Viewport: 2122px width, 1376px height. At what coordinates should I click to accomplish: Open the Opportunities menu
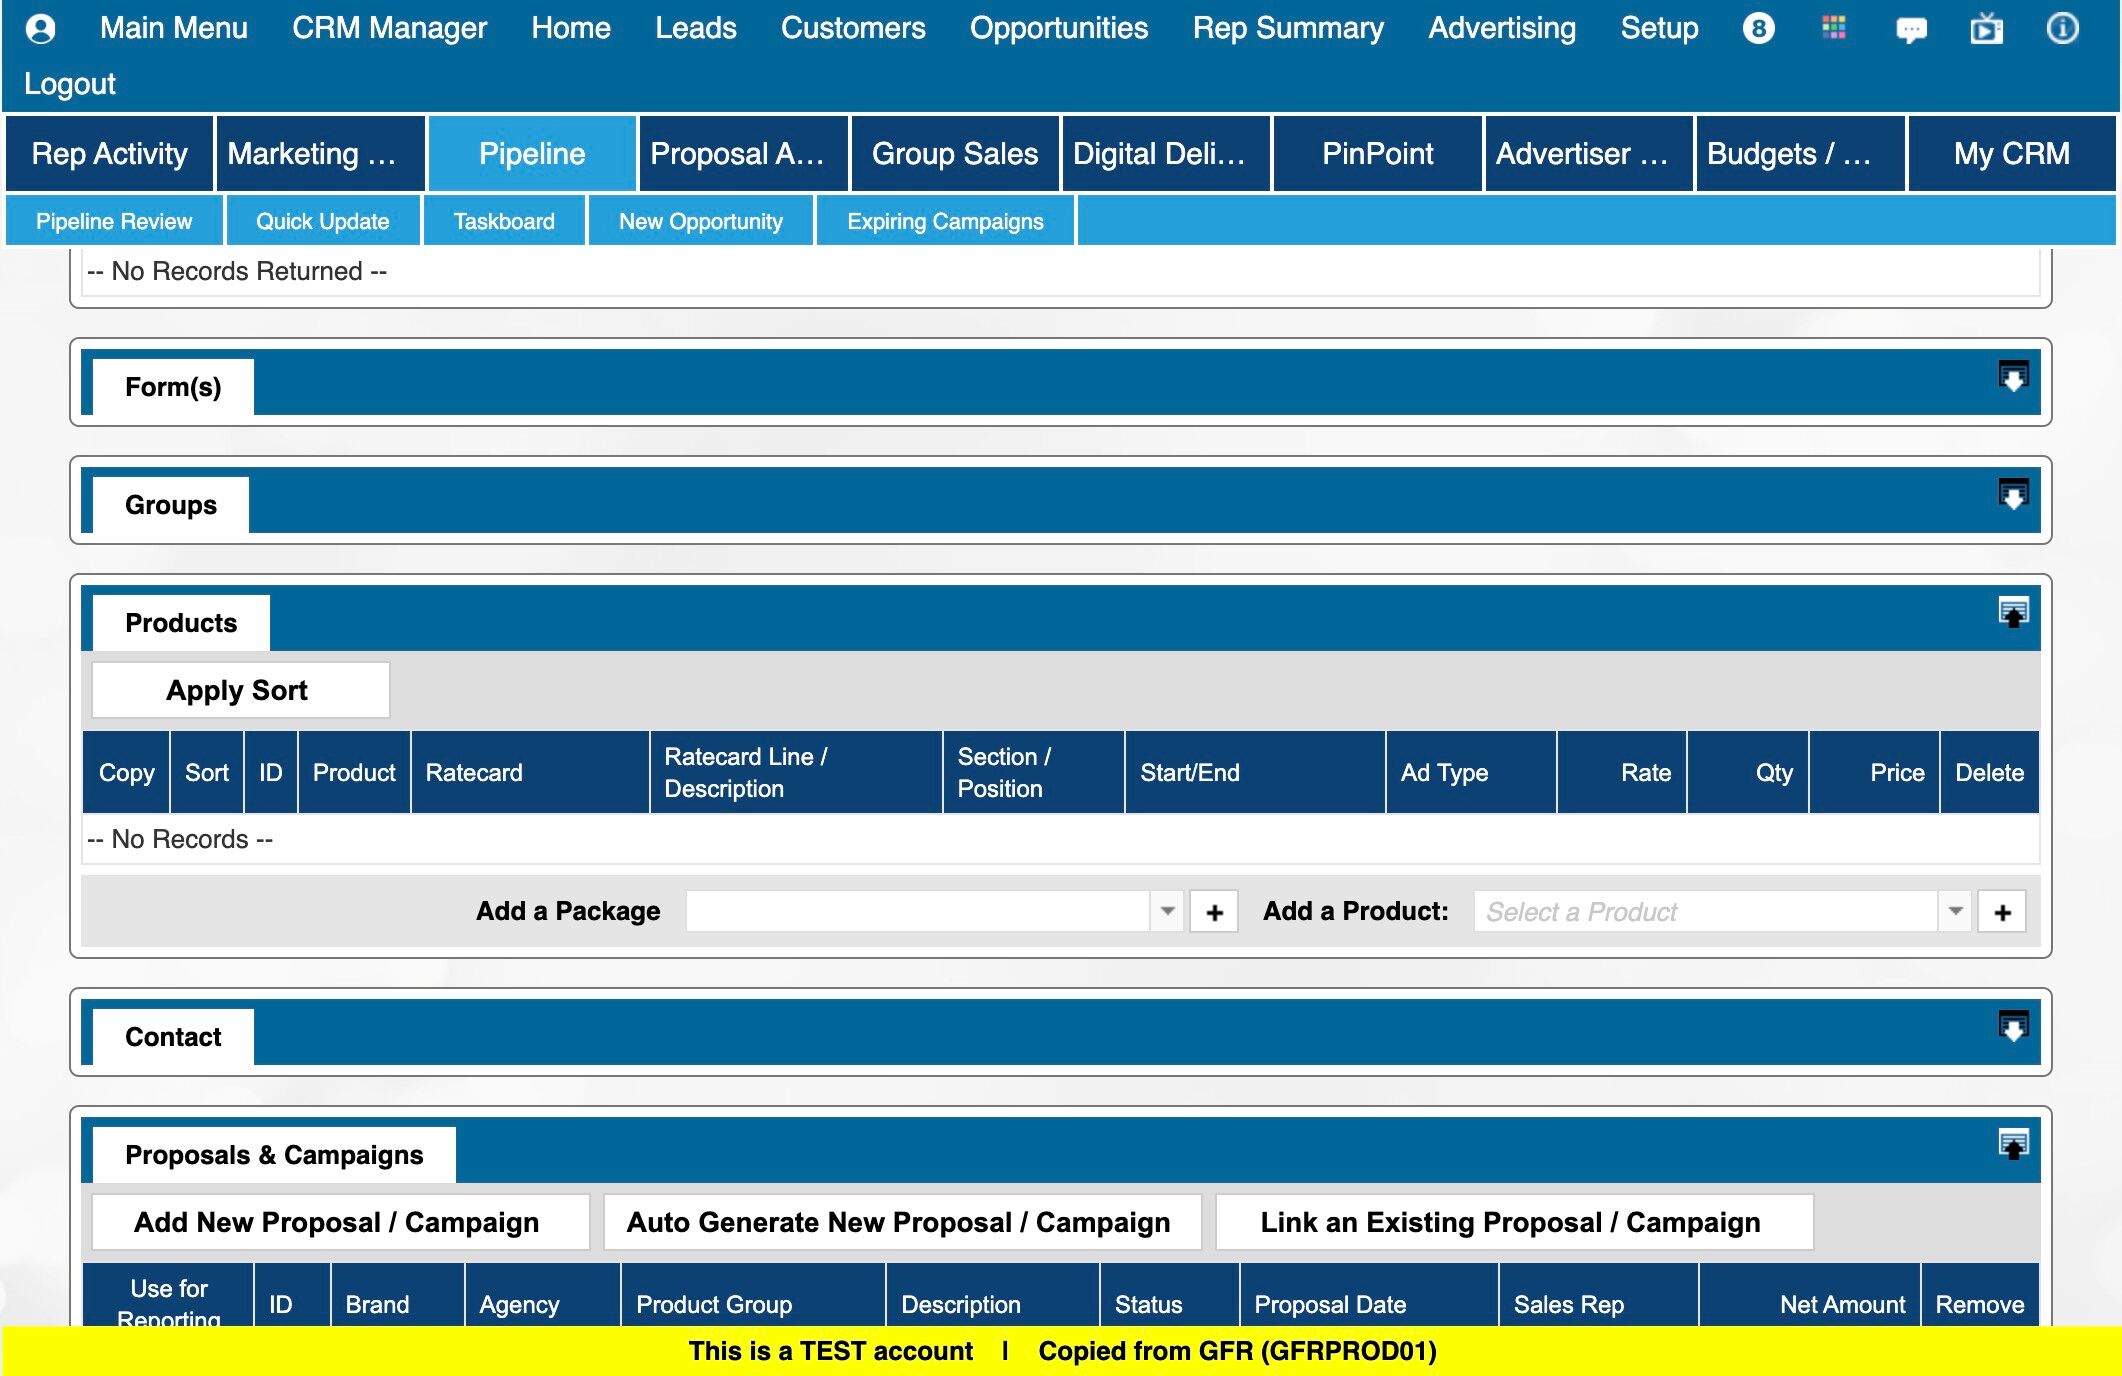pos(1058,28)
